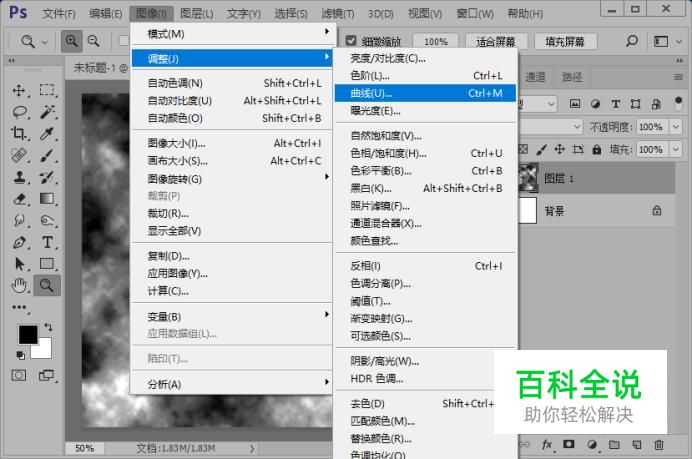This screenshot has width=692, height=459.
Task: Click the background color white swatch
Action: [x=44, y=351]
